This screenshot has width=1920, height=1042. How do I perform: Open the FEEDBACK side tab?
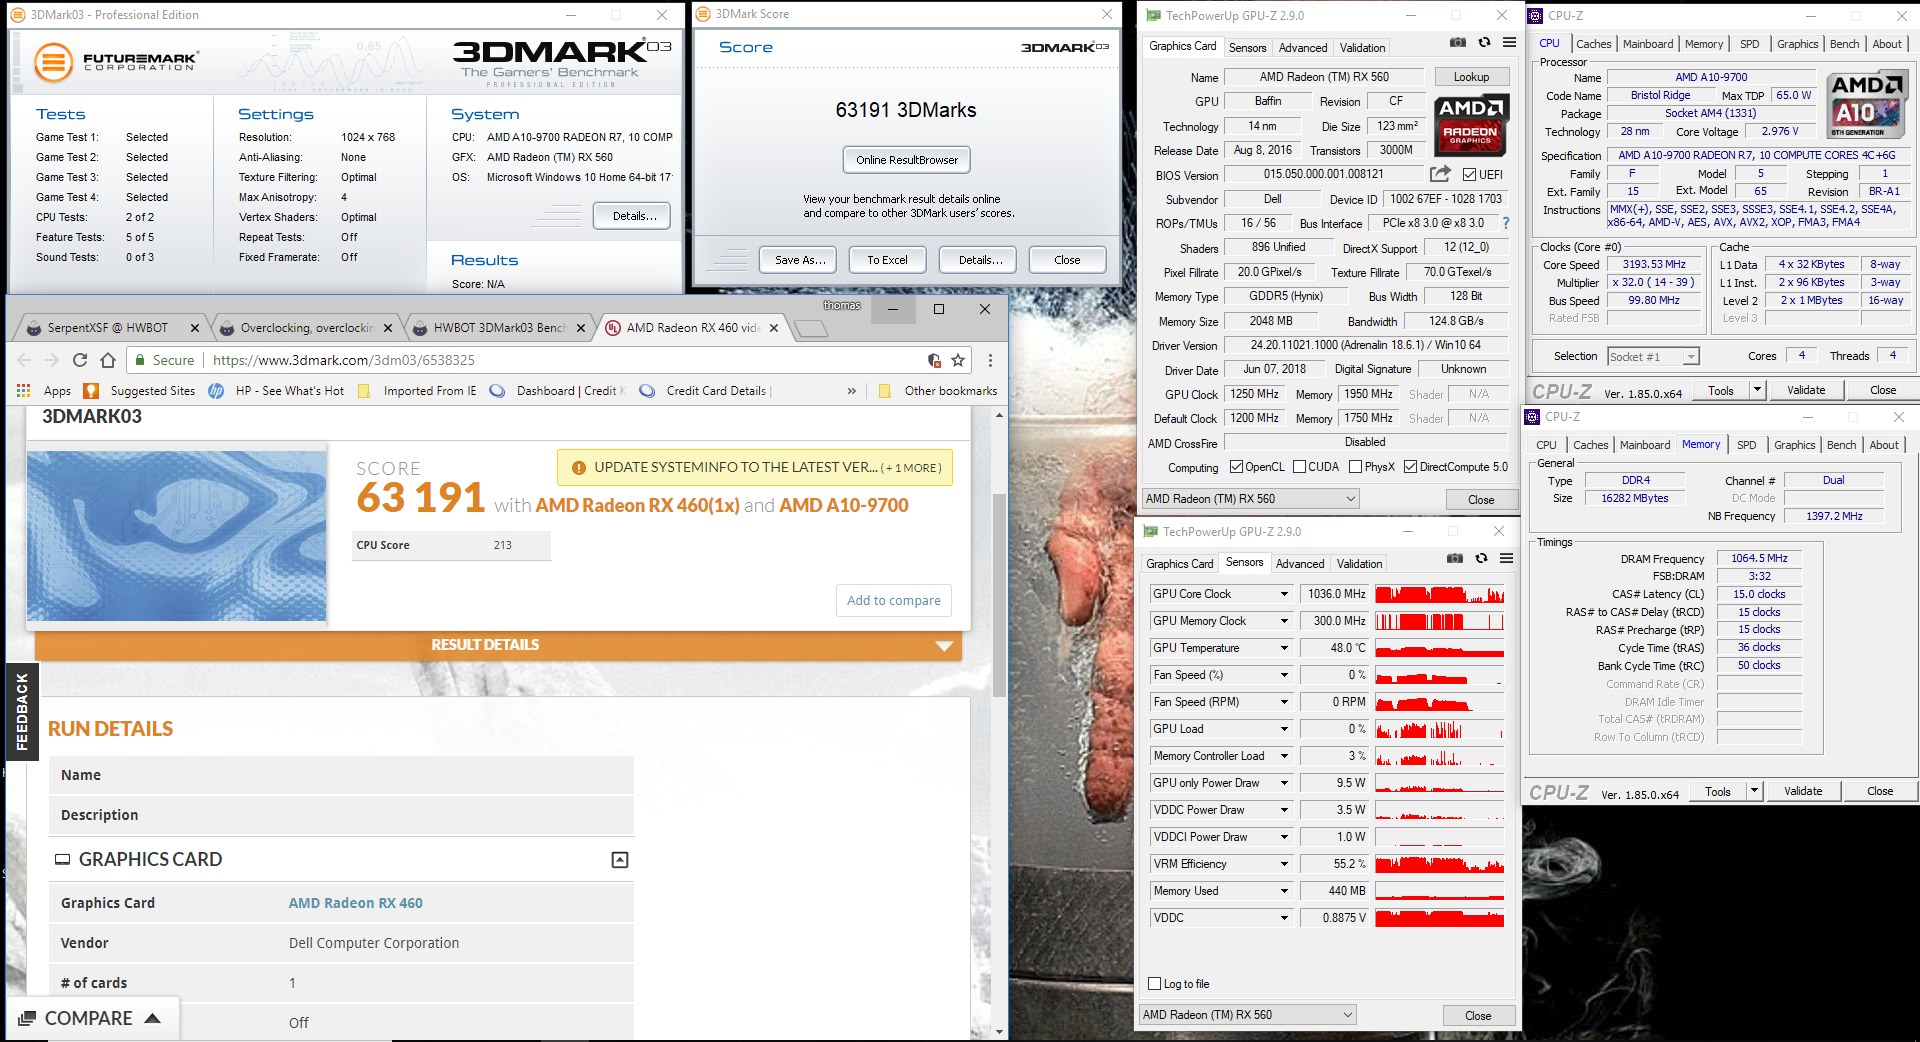(21, 712)
